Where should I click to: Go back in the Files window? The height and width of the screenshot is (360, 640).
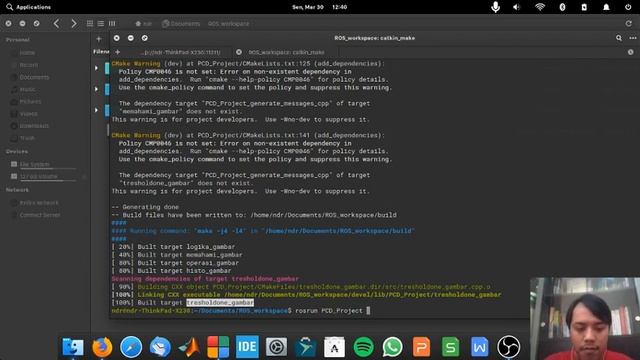tap(56, 24)
